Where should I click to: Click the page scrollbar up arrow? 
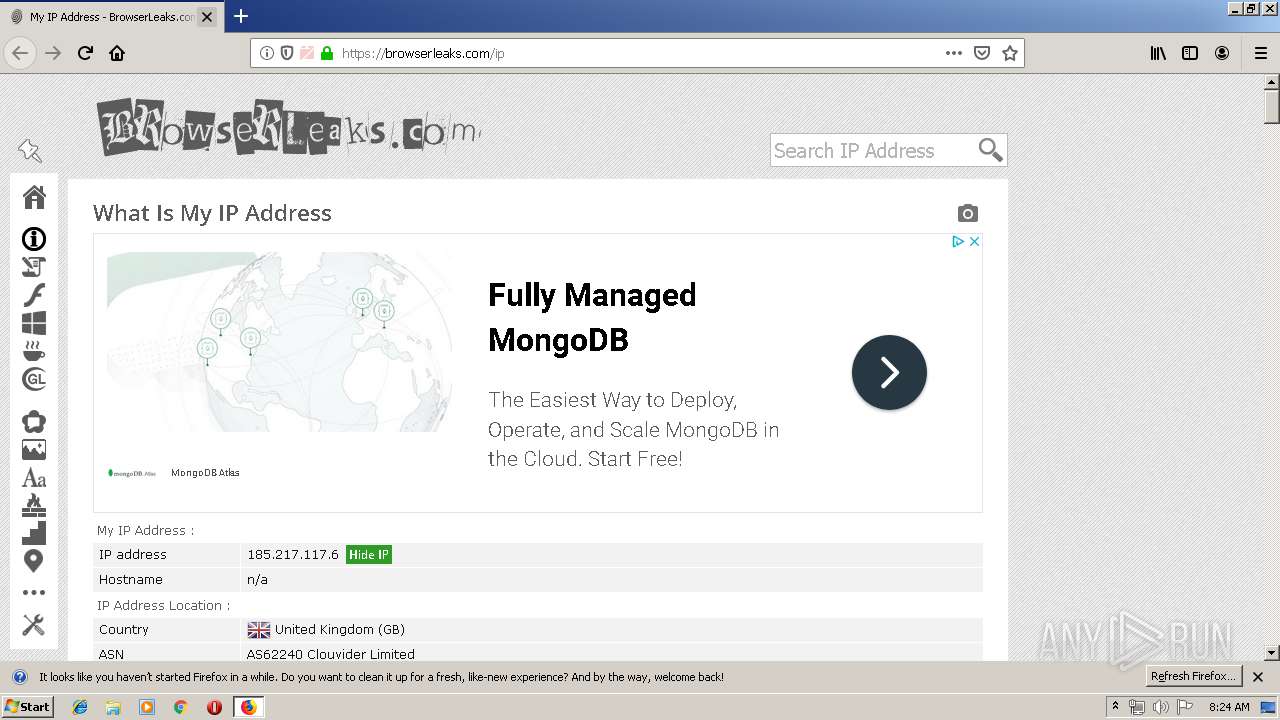[1272, 81]
